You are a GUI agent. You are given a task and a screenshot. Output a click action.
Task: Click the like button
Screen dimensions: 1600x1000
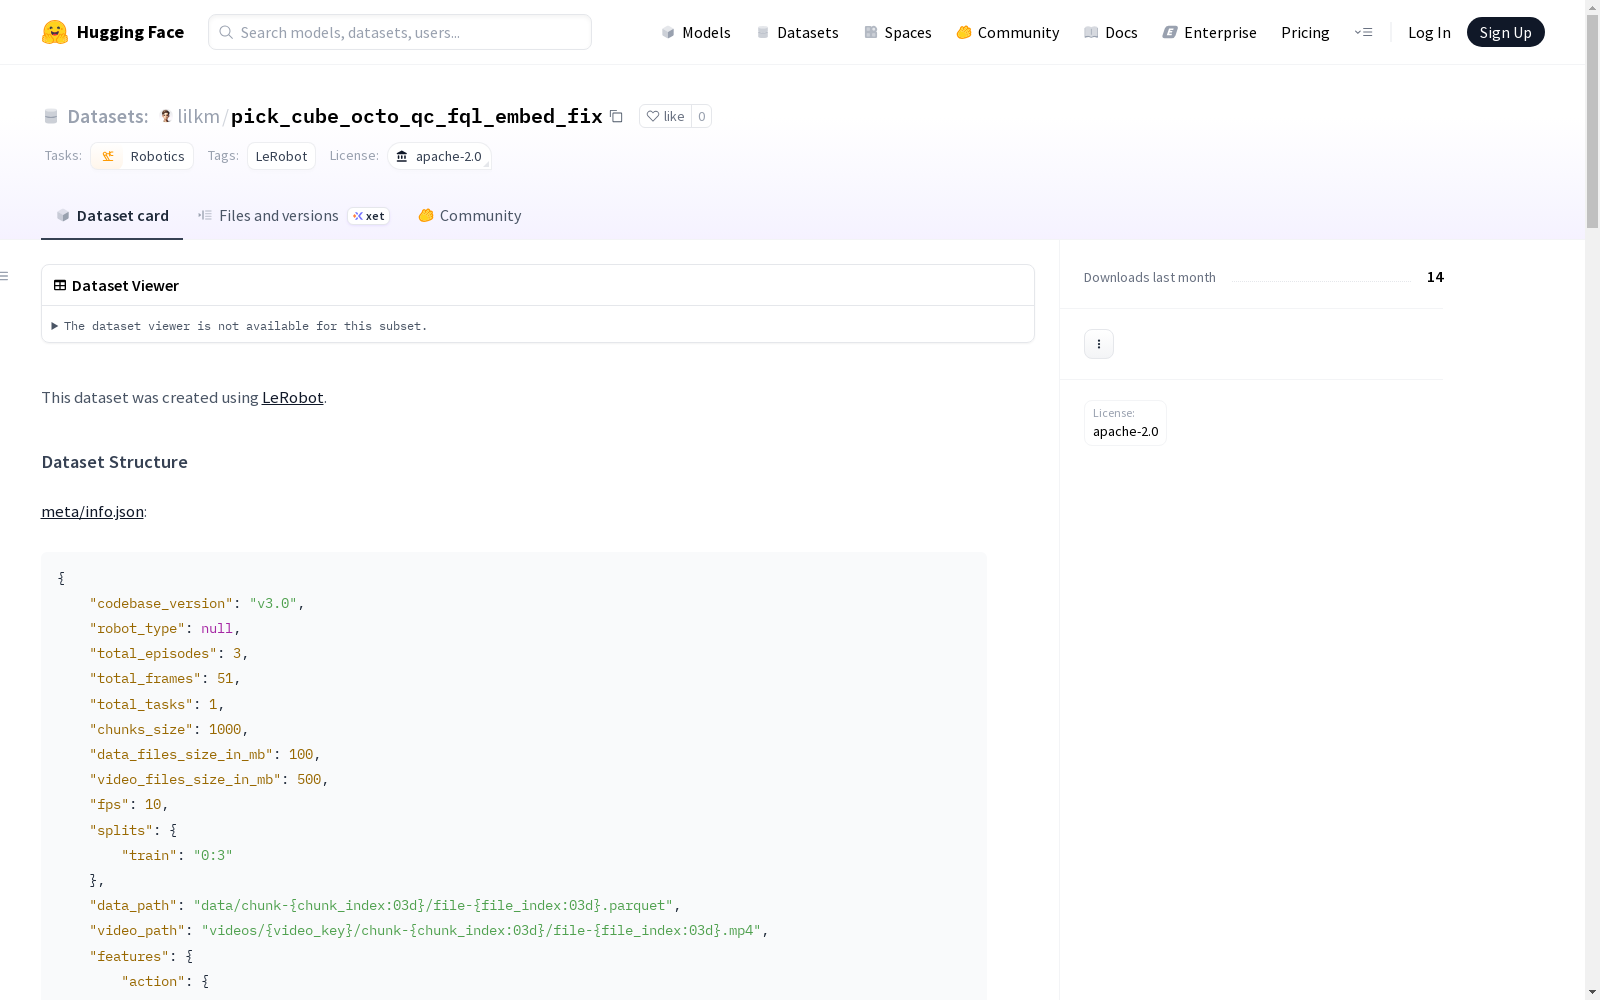pyautogui.click(x=665, y=116)
